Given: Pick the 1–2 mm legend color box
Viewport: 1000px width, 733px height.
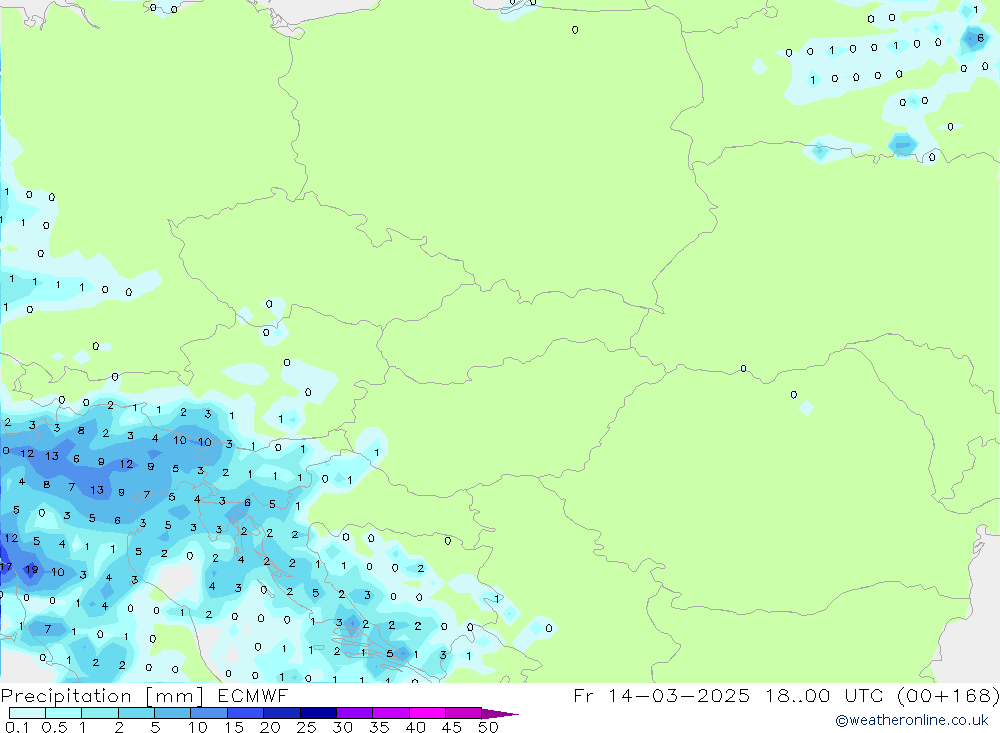Looking at the screenshot, I should [x=100, y=713].
